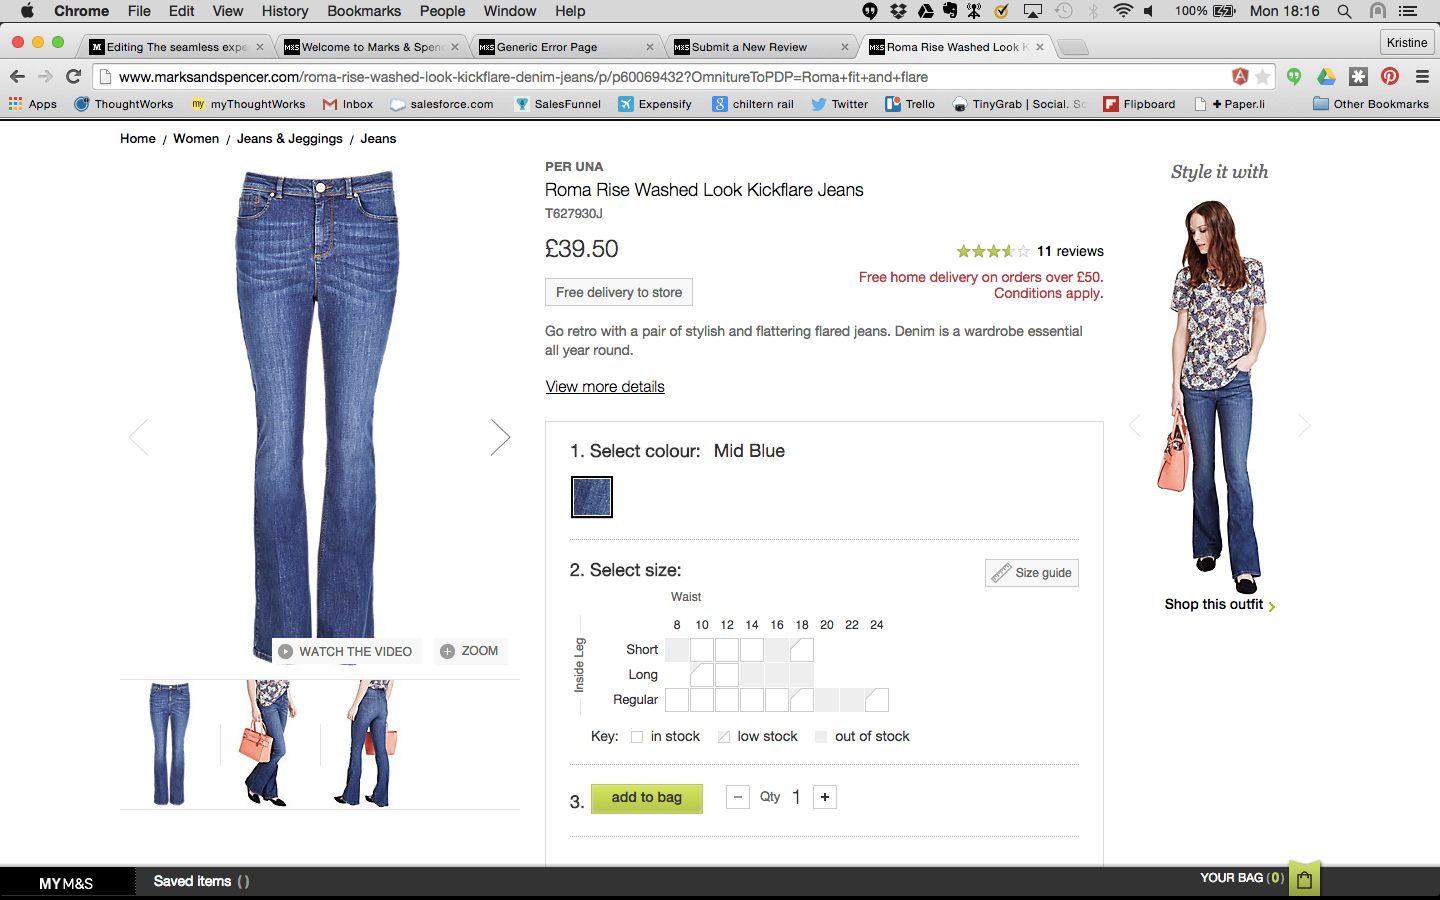Show next product image with right arrow
Image resolution: width=1440 pixels, height=900 pixels.
click(500, 437)
